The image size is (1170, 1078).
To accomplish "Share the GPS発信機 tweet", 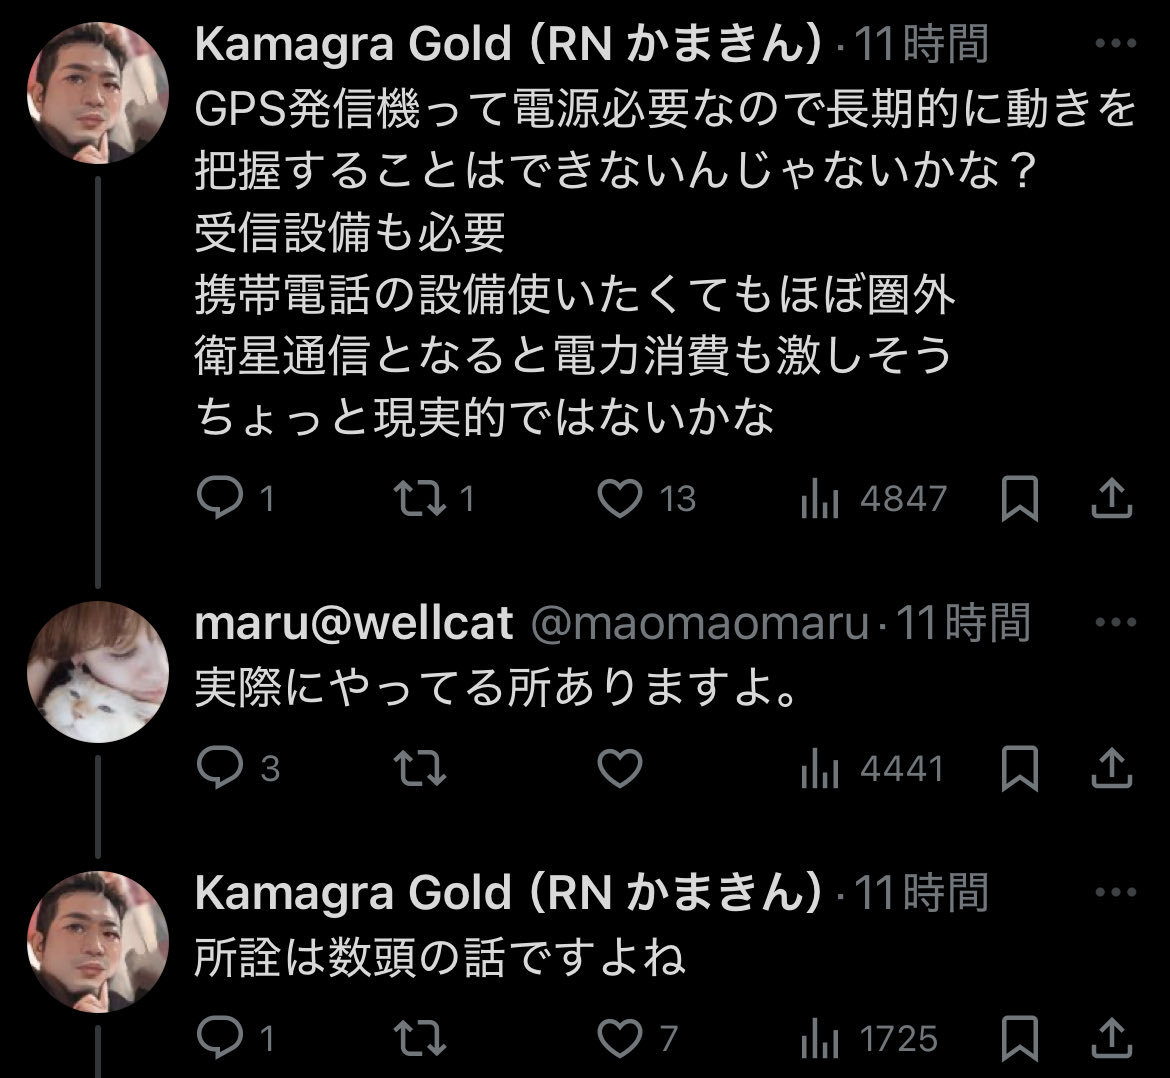I will coord(1111,498).
